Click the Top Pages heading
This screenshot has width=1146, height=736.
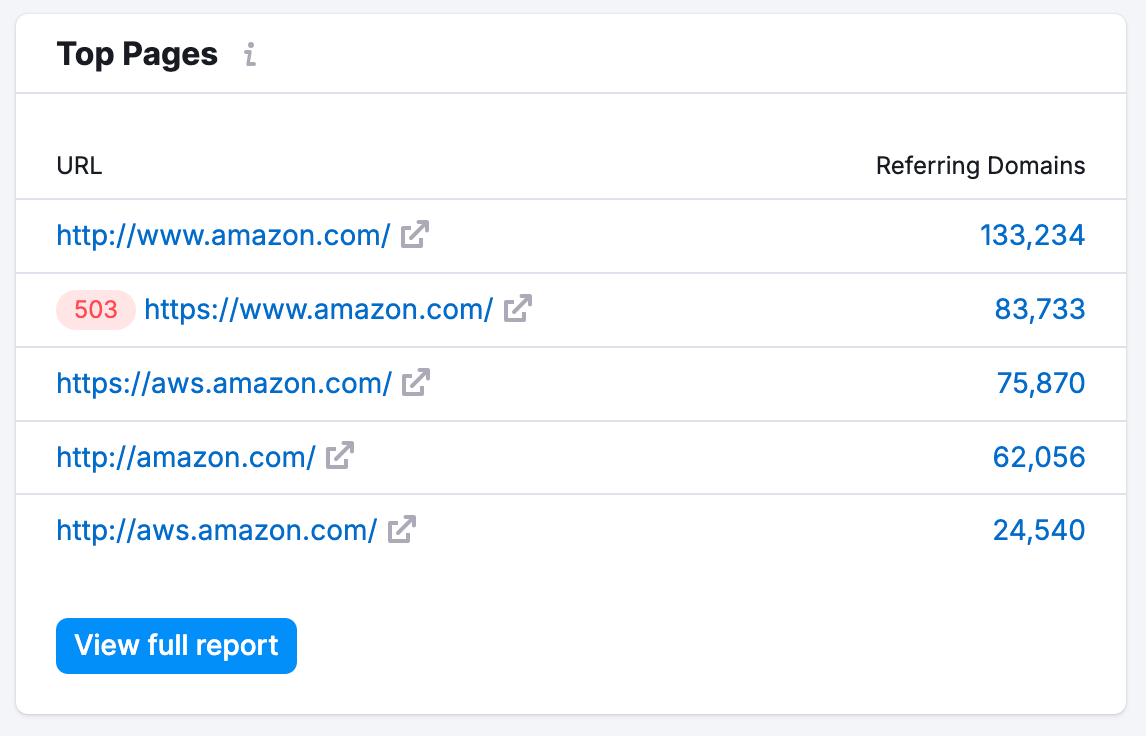coord(137,55)
